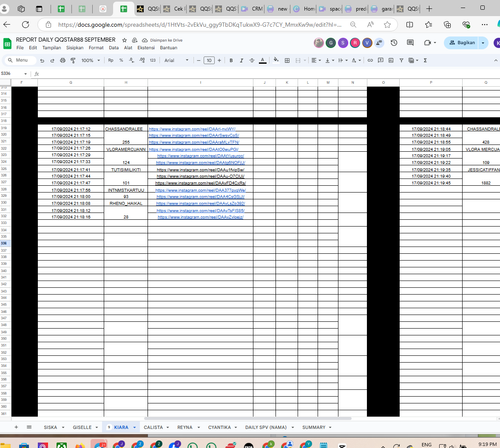Collapse the toolbar with chevron arrow

click(x=496, y=60)
